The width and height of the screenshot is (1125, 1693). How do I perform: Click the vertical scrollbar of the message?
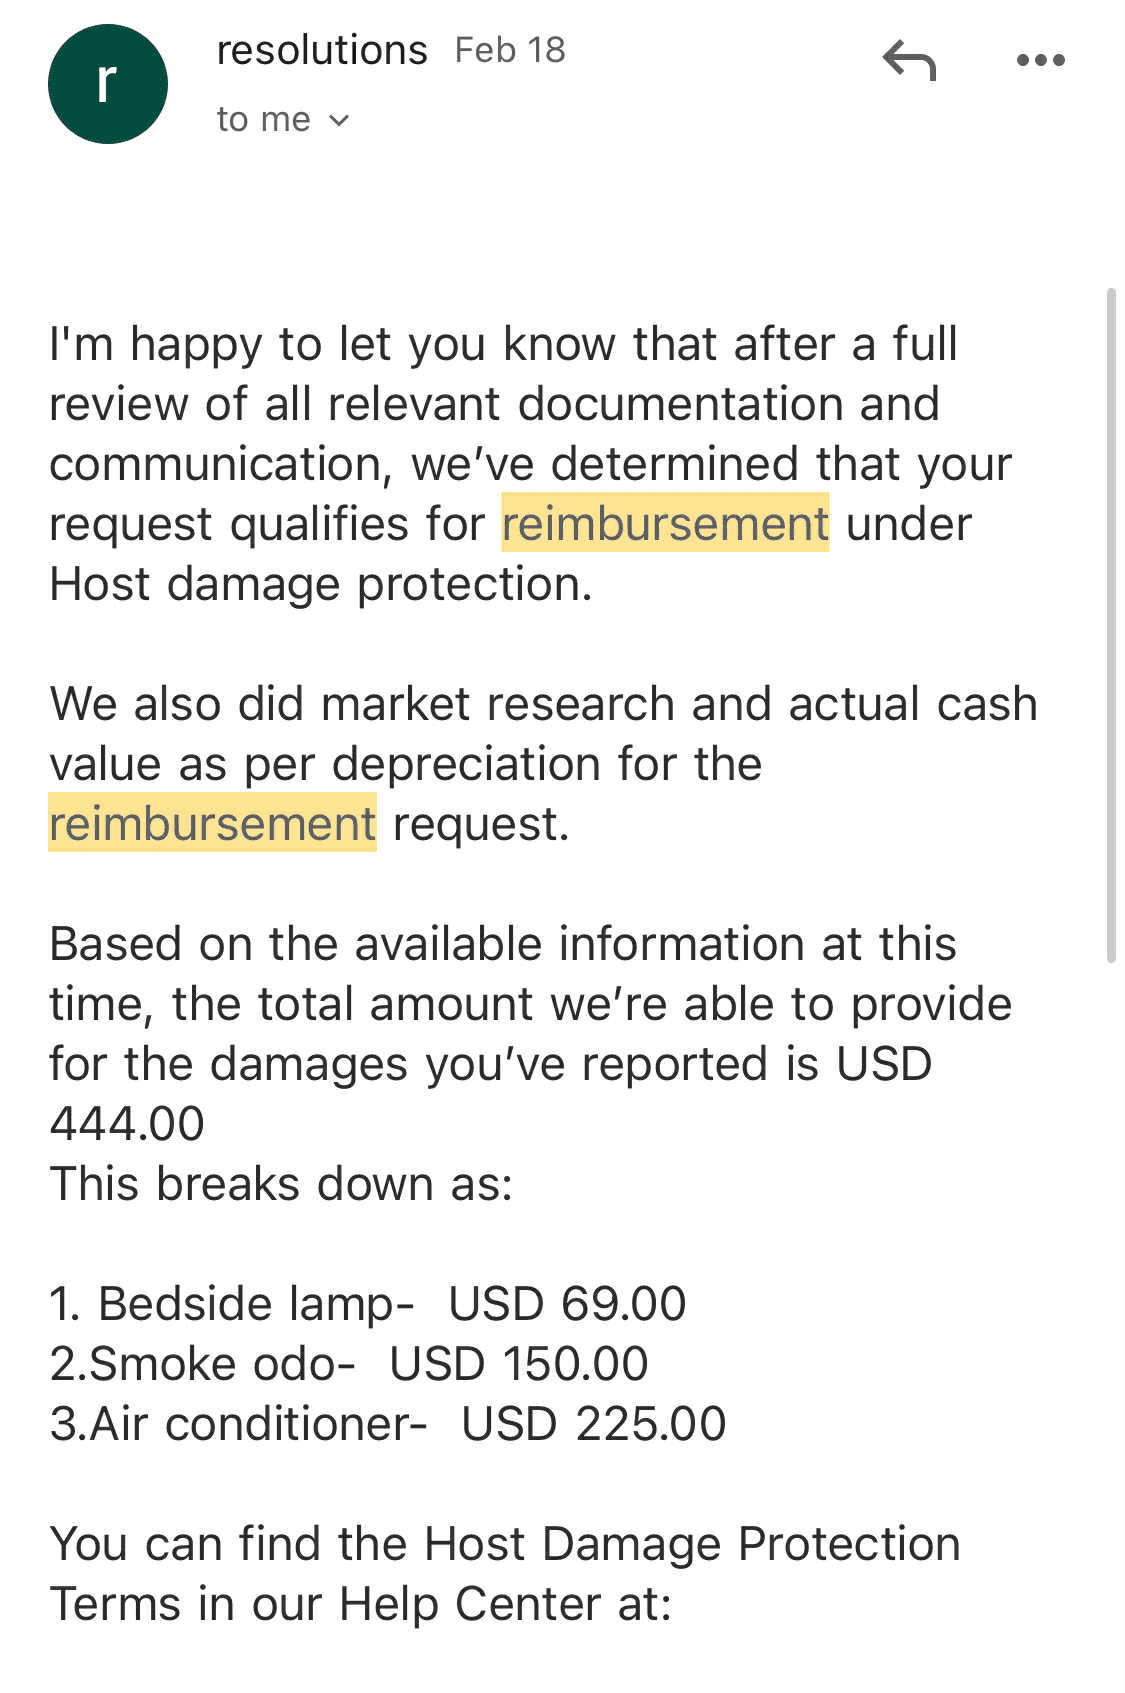[x=1110, y=625]
